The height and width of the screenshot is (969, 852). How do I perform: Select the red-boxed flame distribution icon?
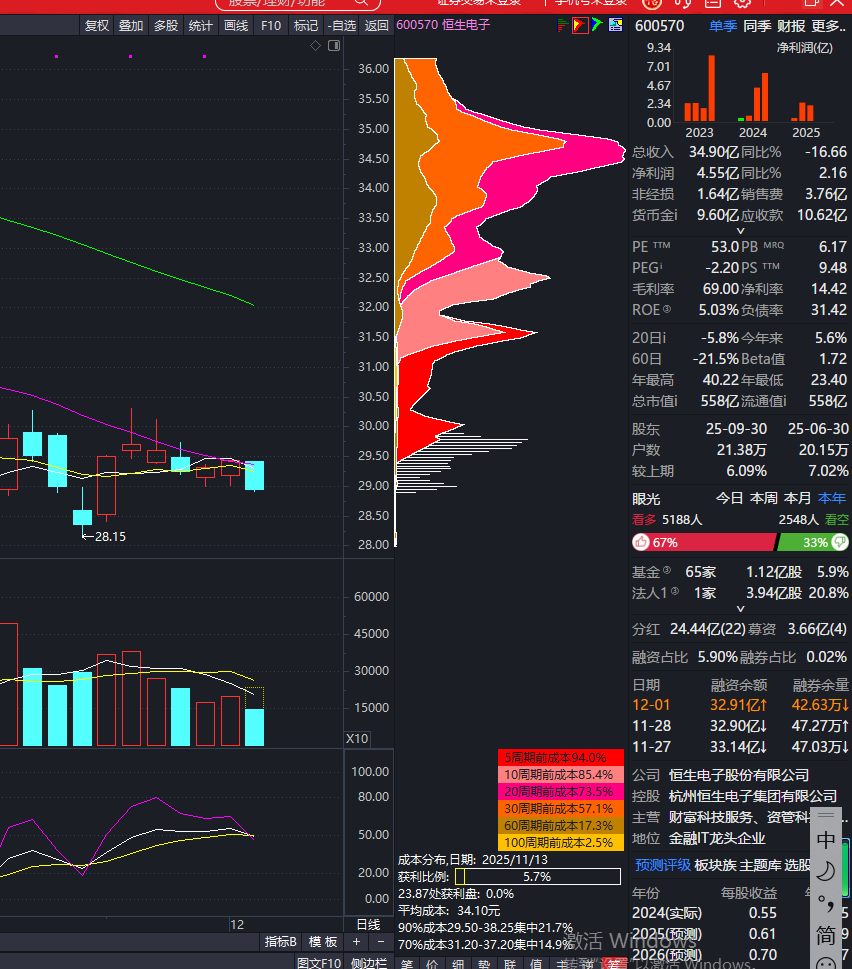coord(580,25)
